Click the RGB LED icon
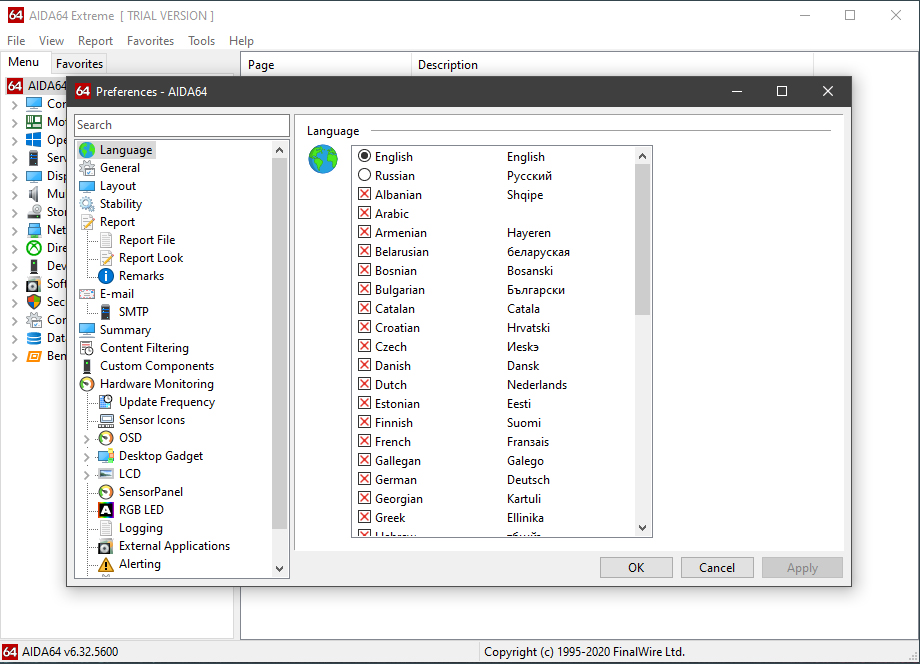920x664 pixels. [x=106, y=510]
